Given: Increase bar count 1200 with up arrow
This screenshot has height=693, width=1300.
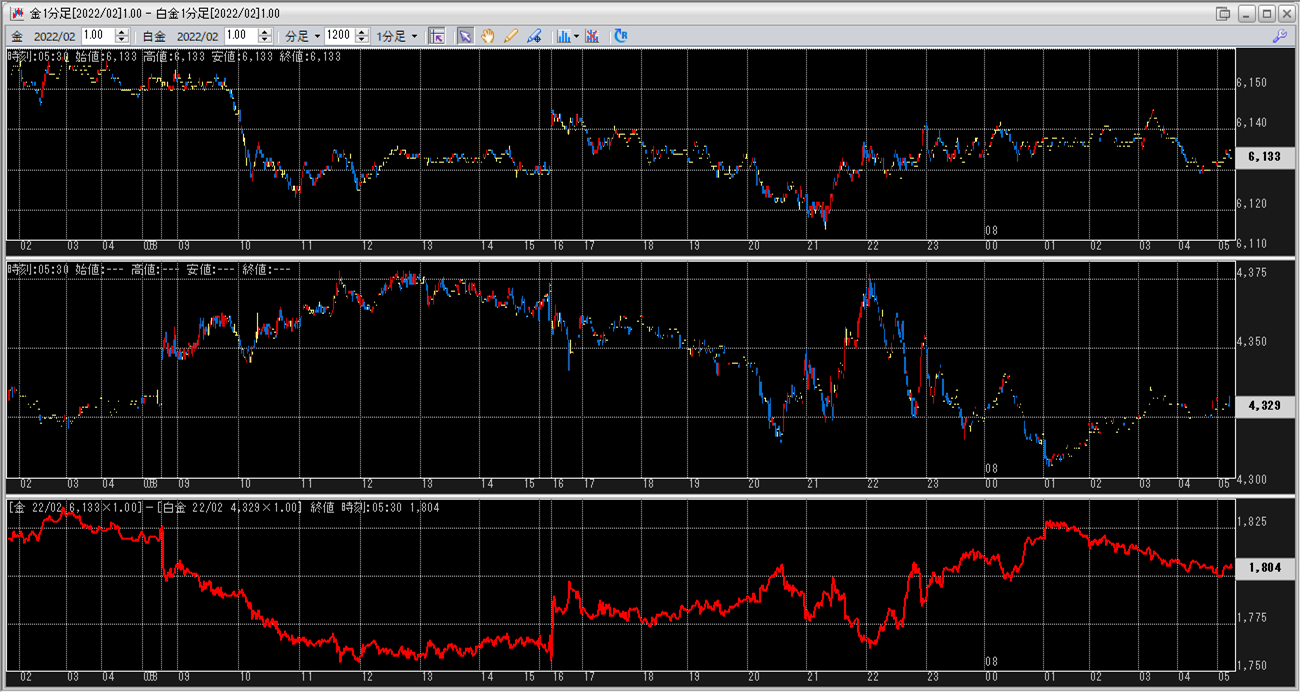Looking at the screenshot, I should tap(362, 31).
